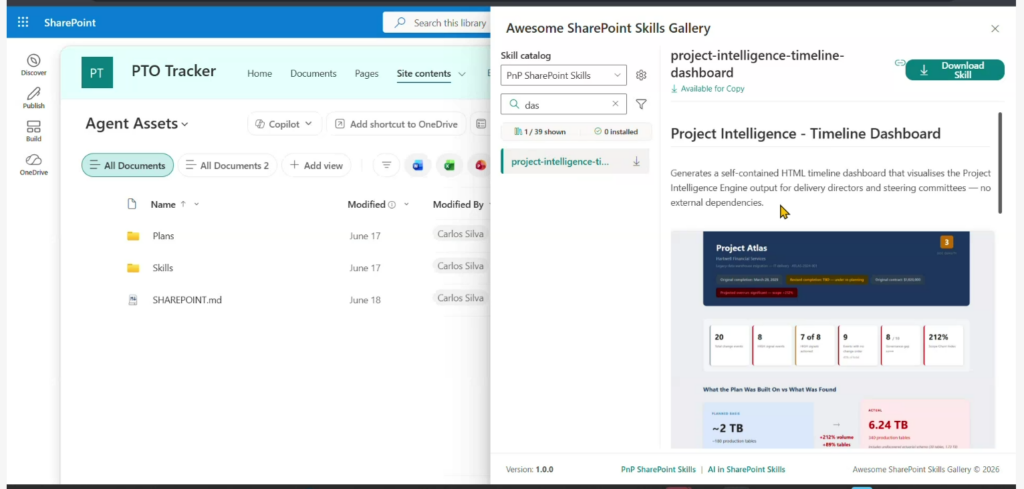
Task: Open Discover in the left rail
Action: click(33, 65)
